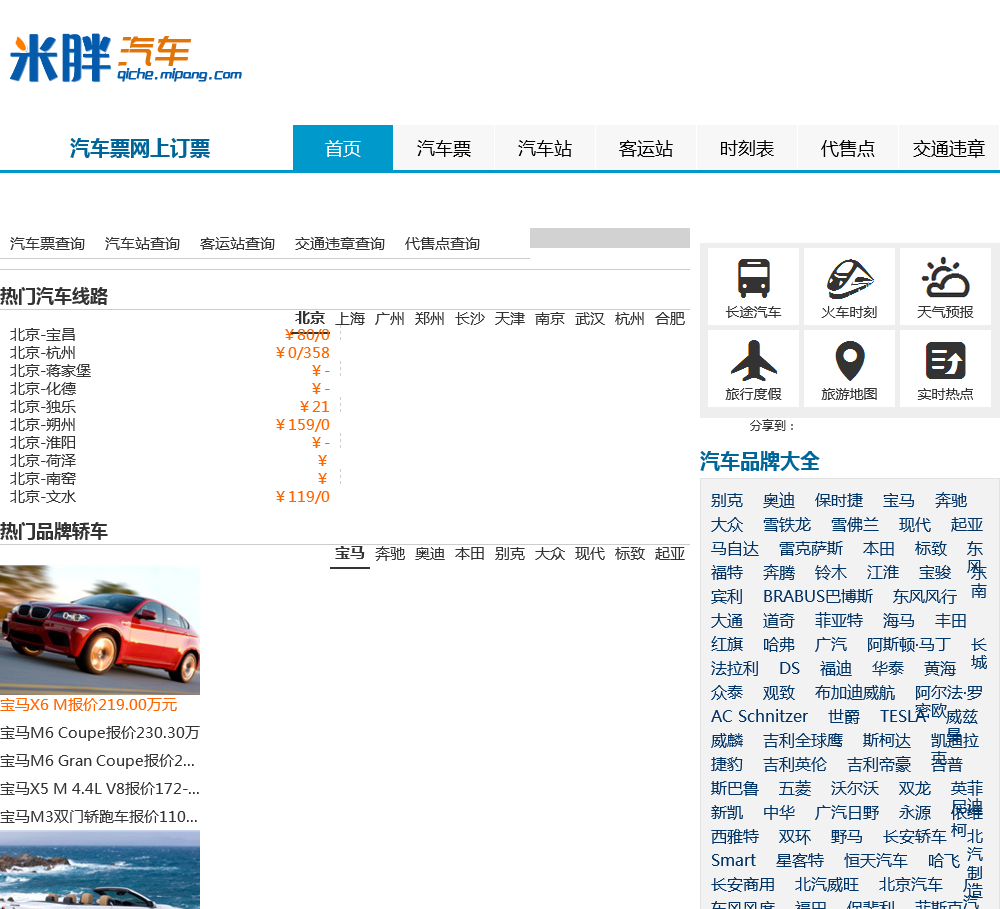Switch hot routes to 长沙
The image size is (1000, 909).
[470, 318]
